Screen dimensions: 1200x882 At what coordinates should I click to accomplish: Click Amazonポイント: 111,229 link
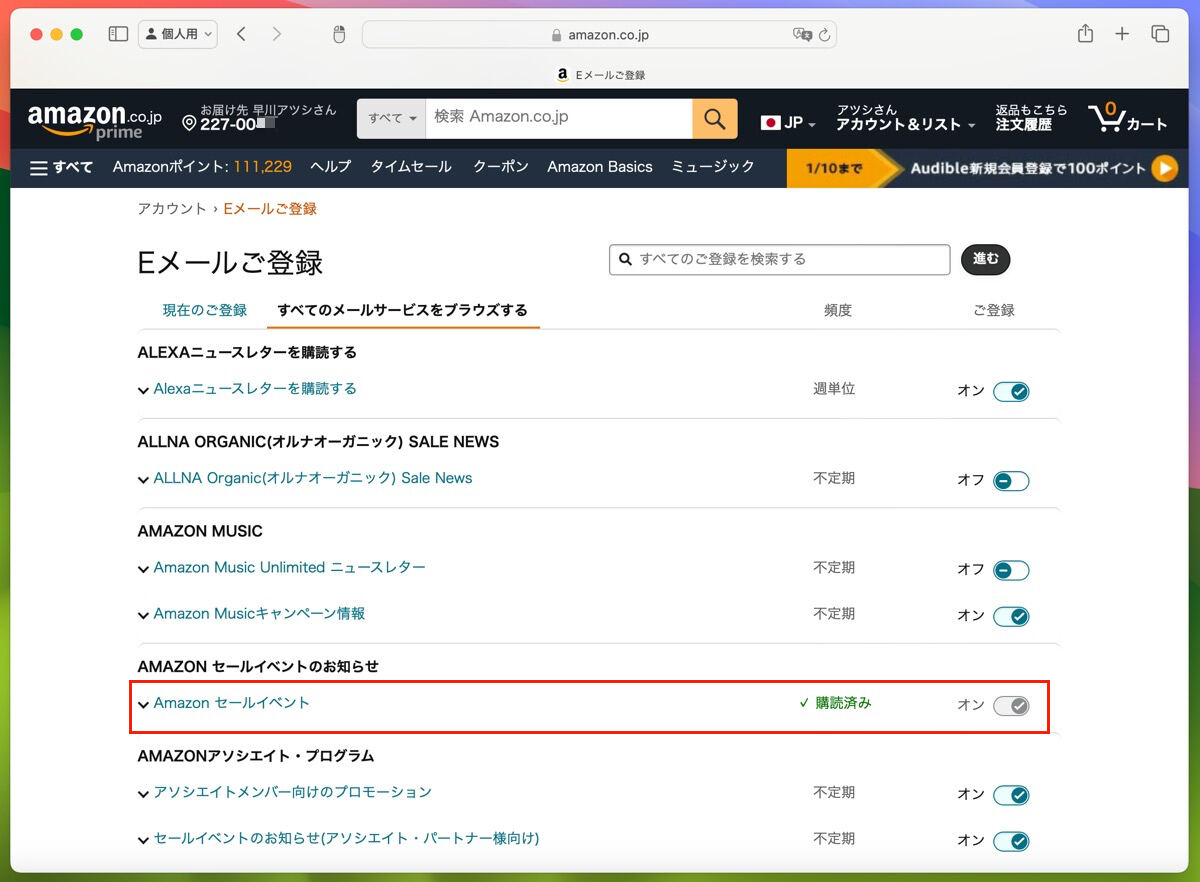(202, 167)
